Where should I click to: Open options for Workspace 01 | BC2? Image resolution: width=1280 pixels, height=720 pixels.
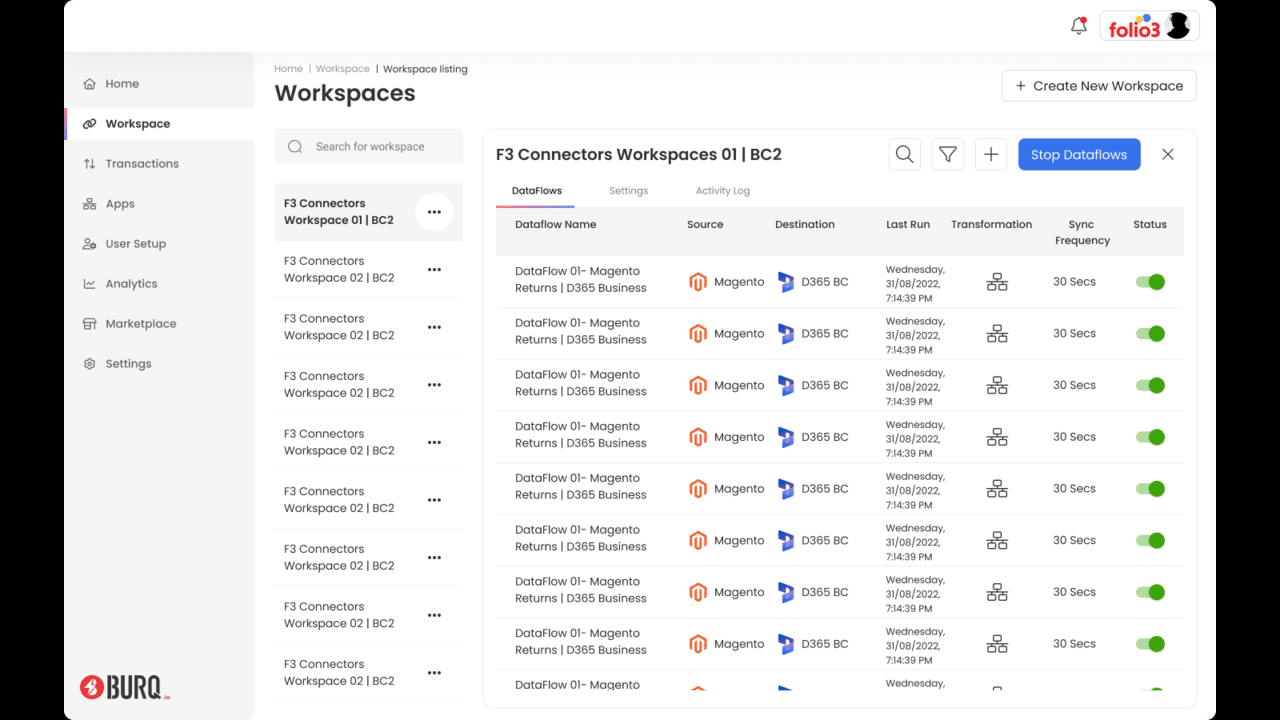pyautogui.click(x=434, y=212)
